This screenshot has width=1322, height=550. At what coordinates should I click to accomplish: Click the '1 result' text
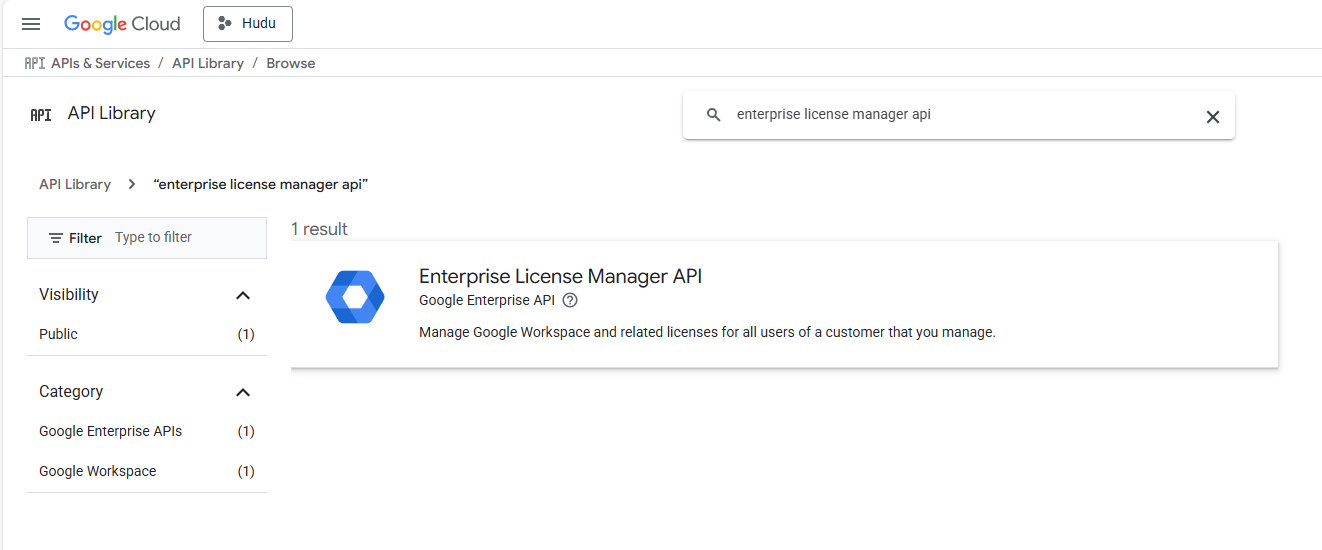click(x=319, y=229)
